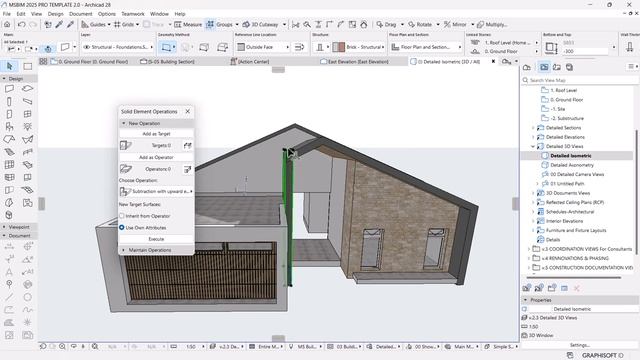Select the Beam tool in toolbox
This screenshot has width=640, height=360.
tap(27, 101)
